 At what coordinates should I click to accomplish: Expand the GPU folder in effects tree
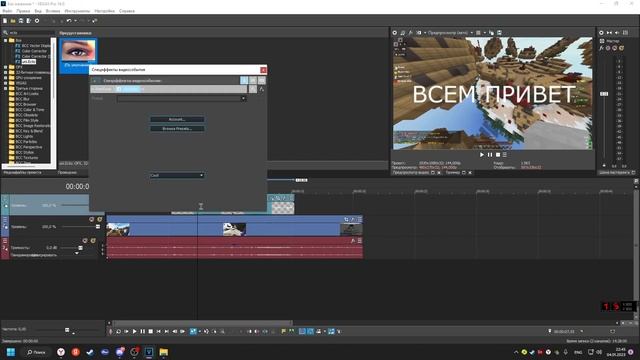click(5, 78)
